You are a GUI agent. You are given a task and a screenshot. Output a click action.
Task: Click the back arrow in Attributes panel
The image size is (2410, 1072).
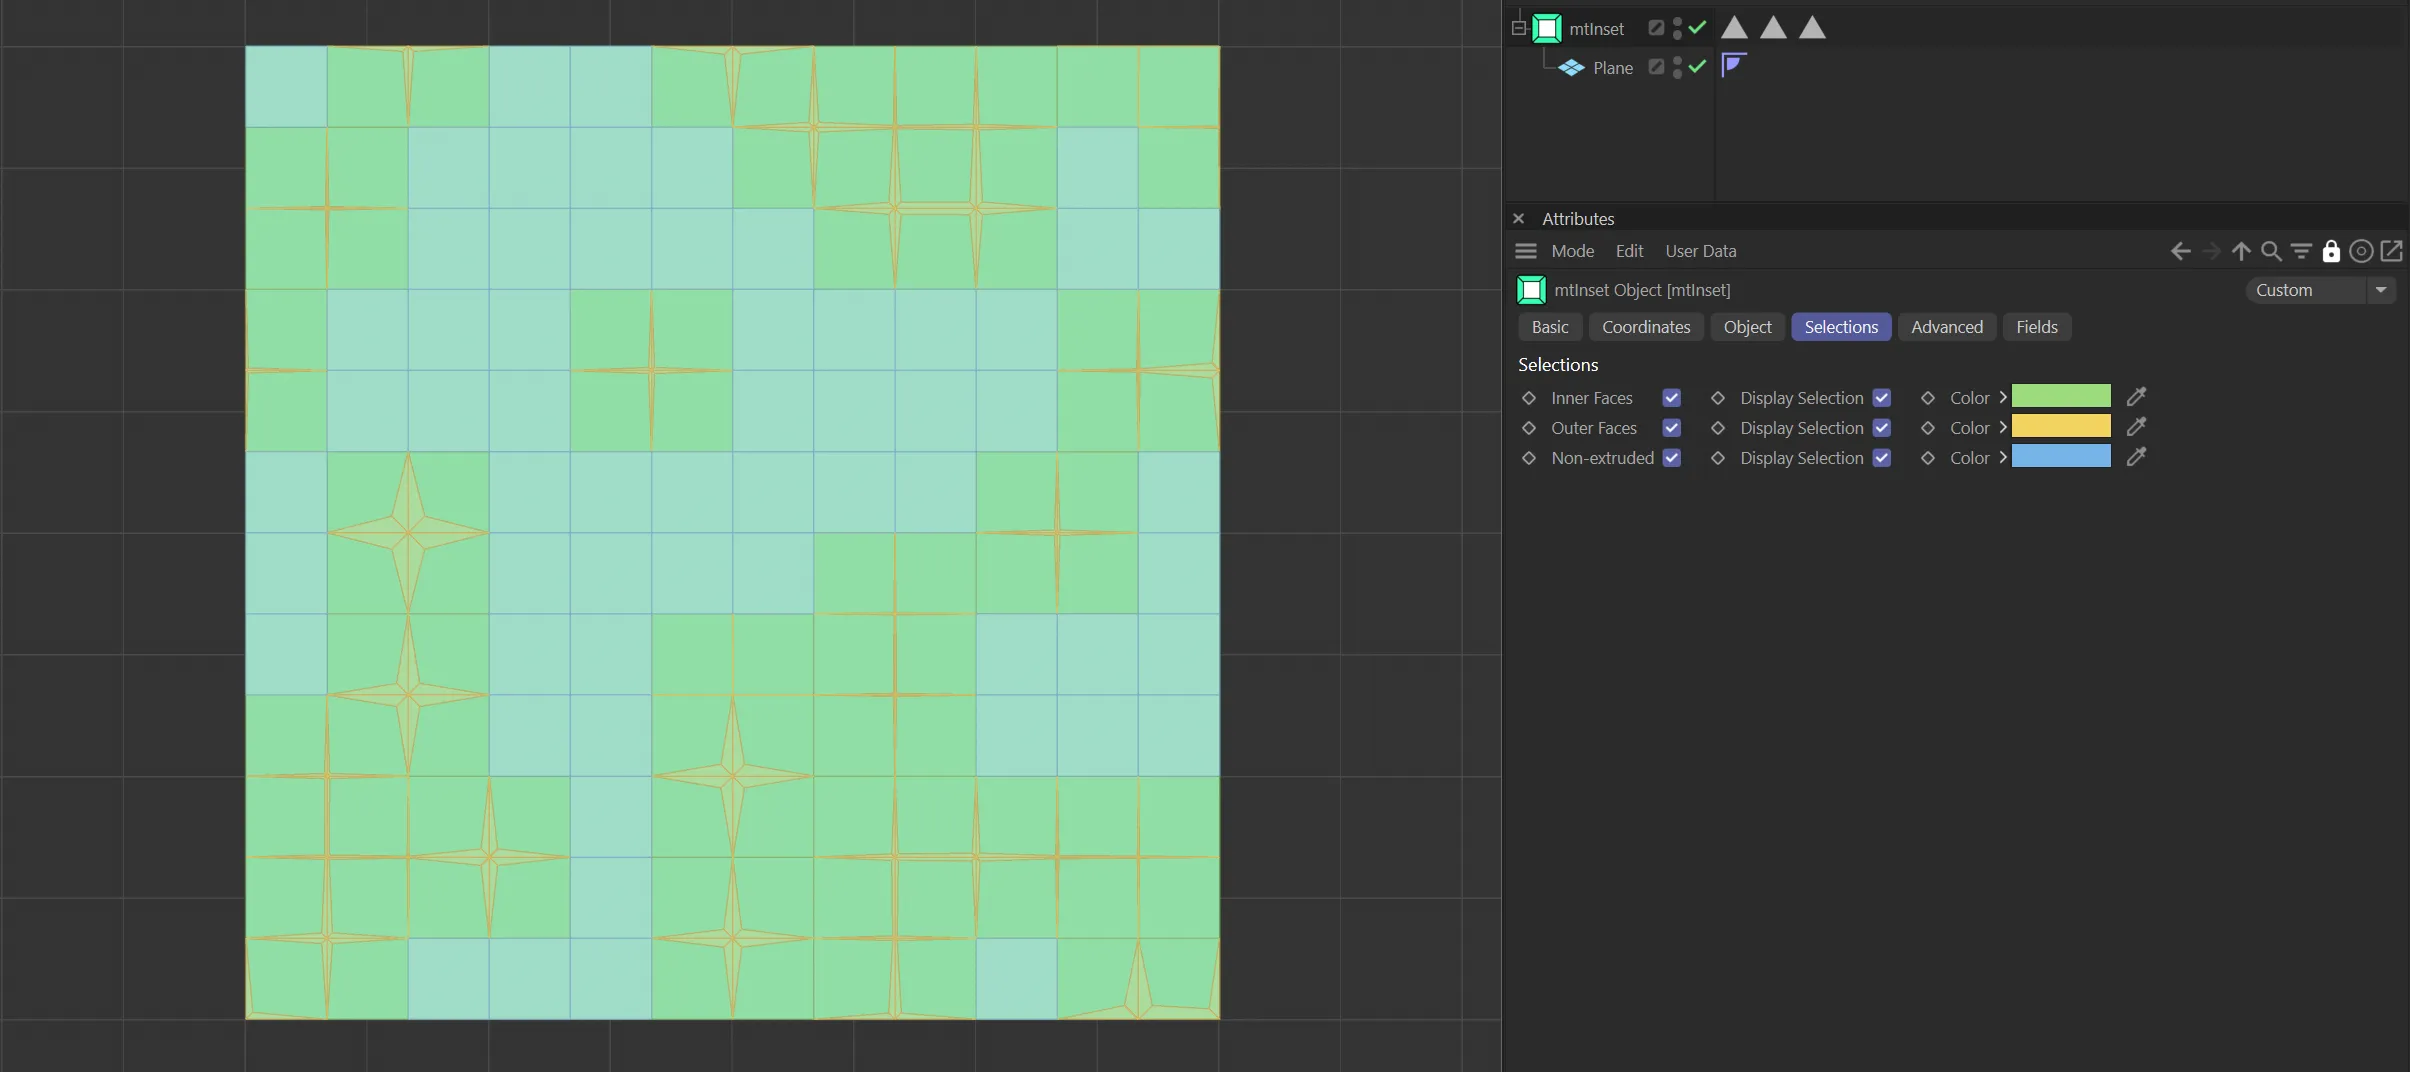coord(2180,251)
